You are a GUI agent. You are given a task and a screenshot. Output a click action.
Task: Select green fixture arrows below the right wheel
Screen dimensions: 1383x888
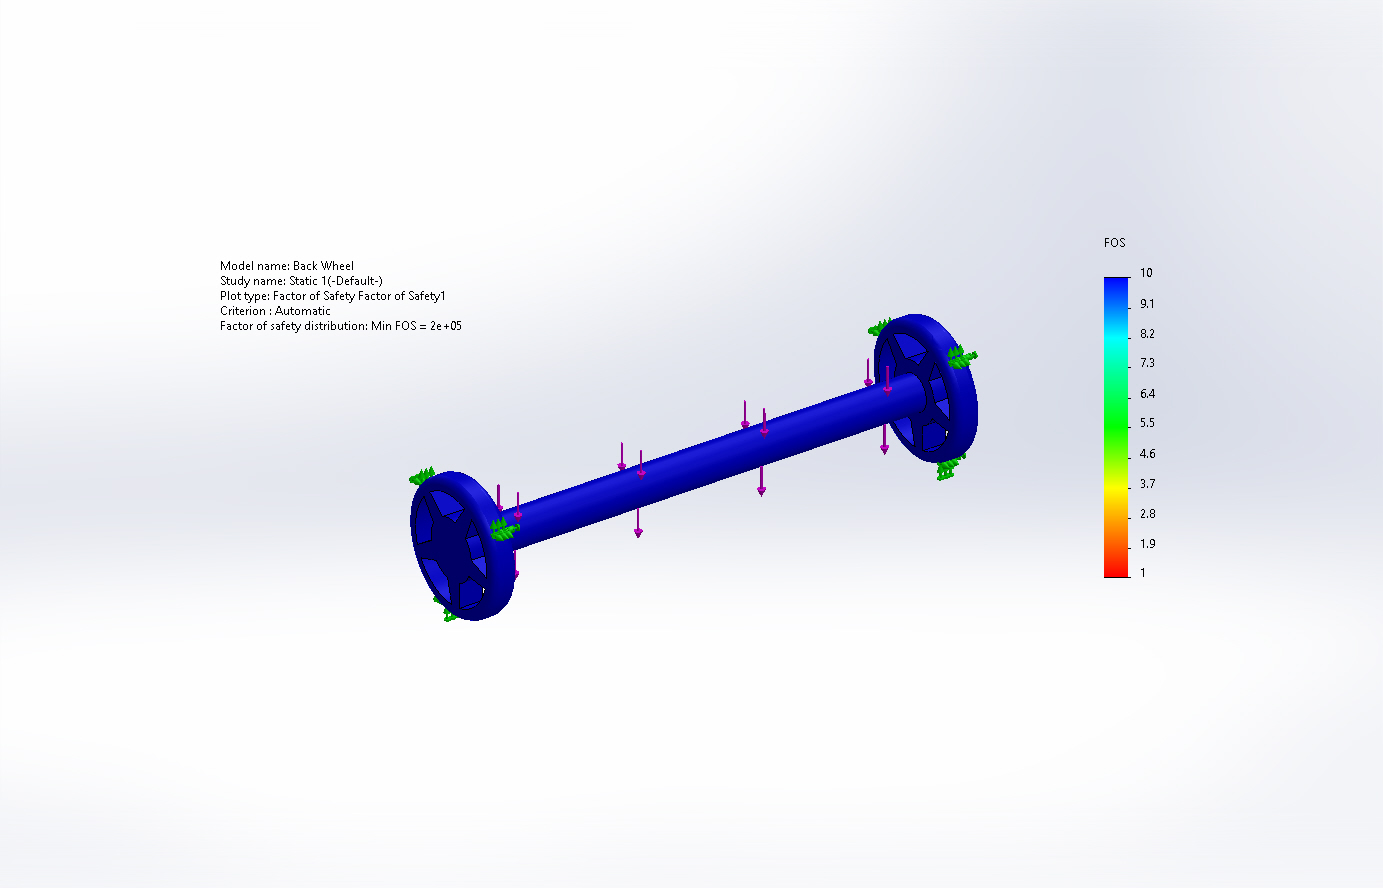click(949, 467)
